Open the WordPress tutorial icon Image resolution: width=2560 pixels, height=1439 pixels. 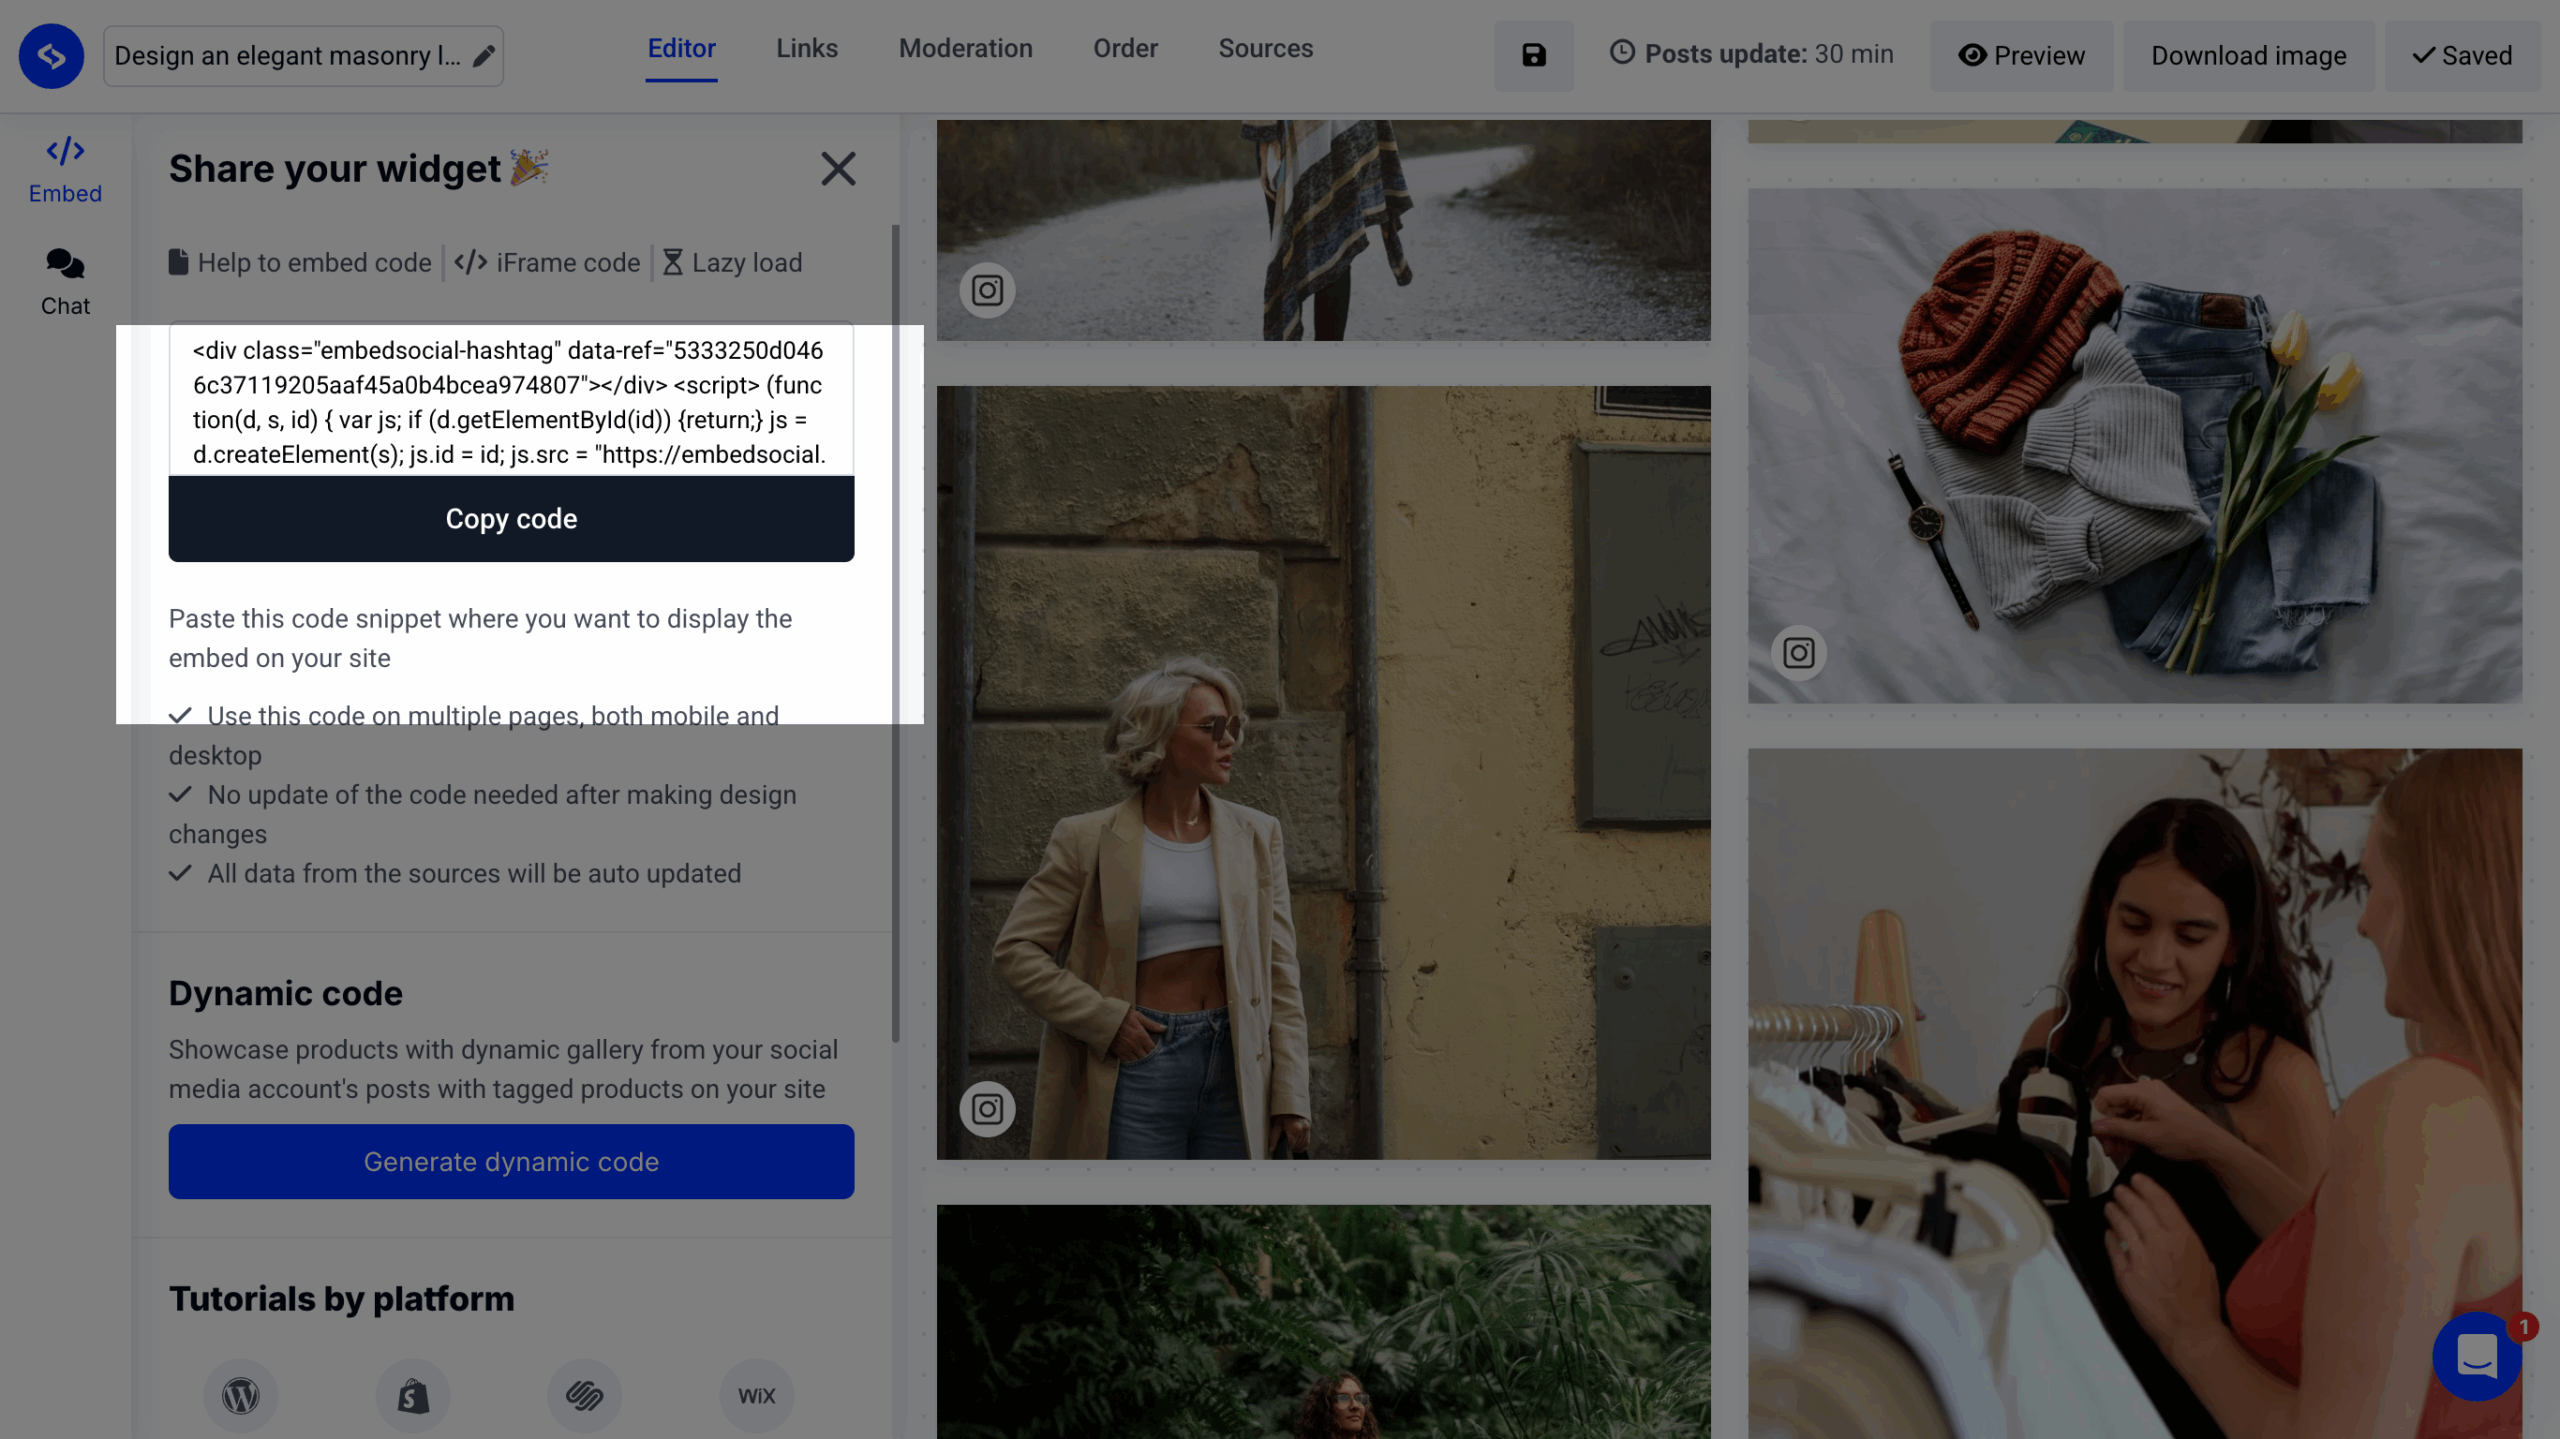240,1394
